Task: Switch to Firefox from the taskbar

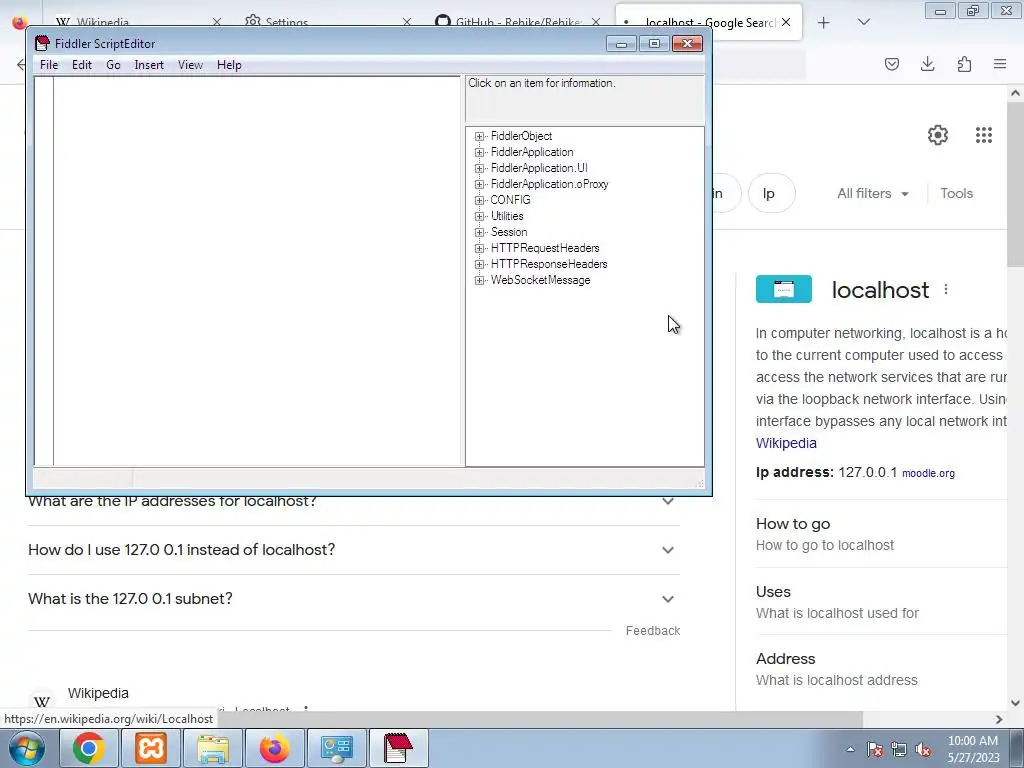Action: 274,748
